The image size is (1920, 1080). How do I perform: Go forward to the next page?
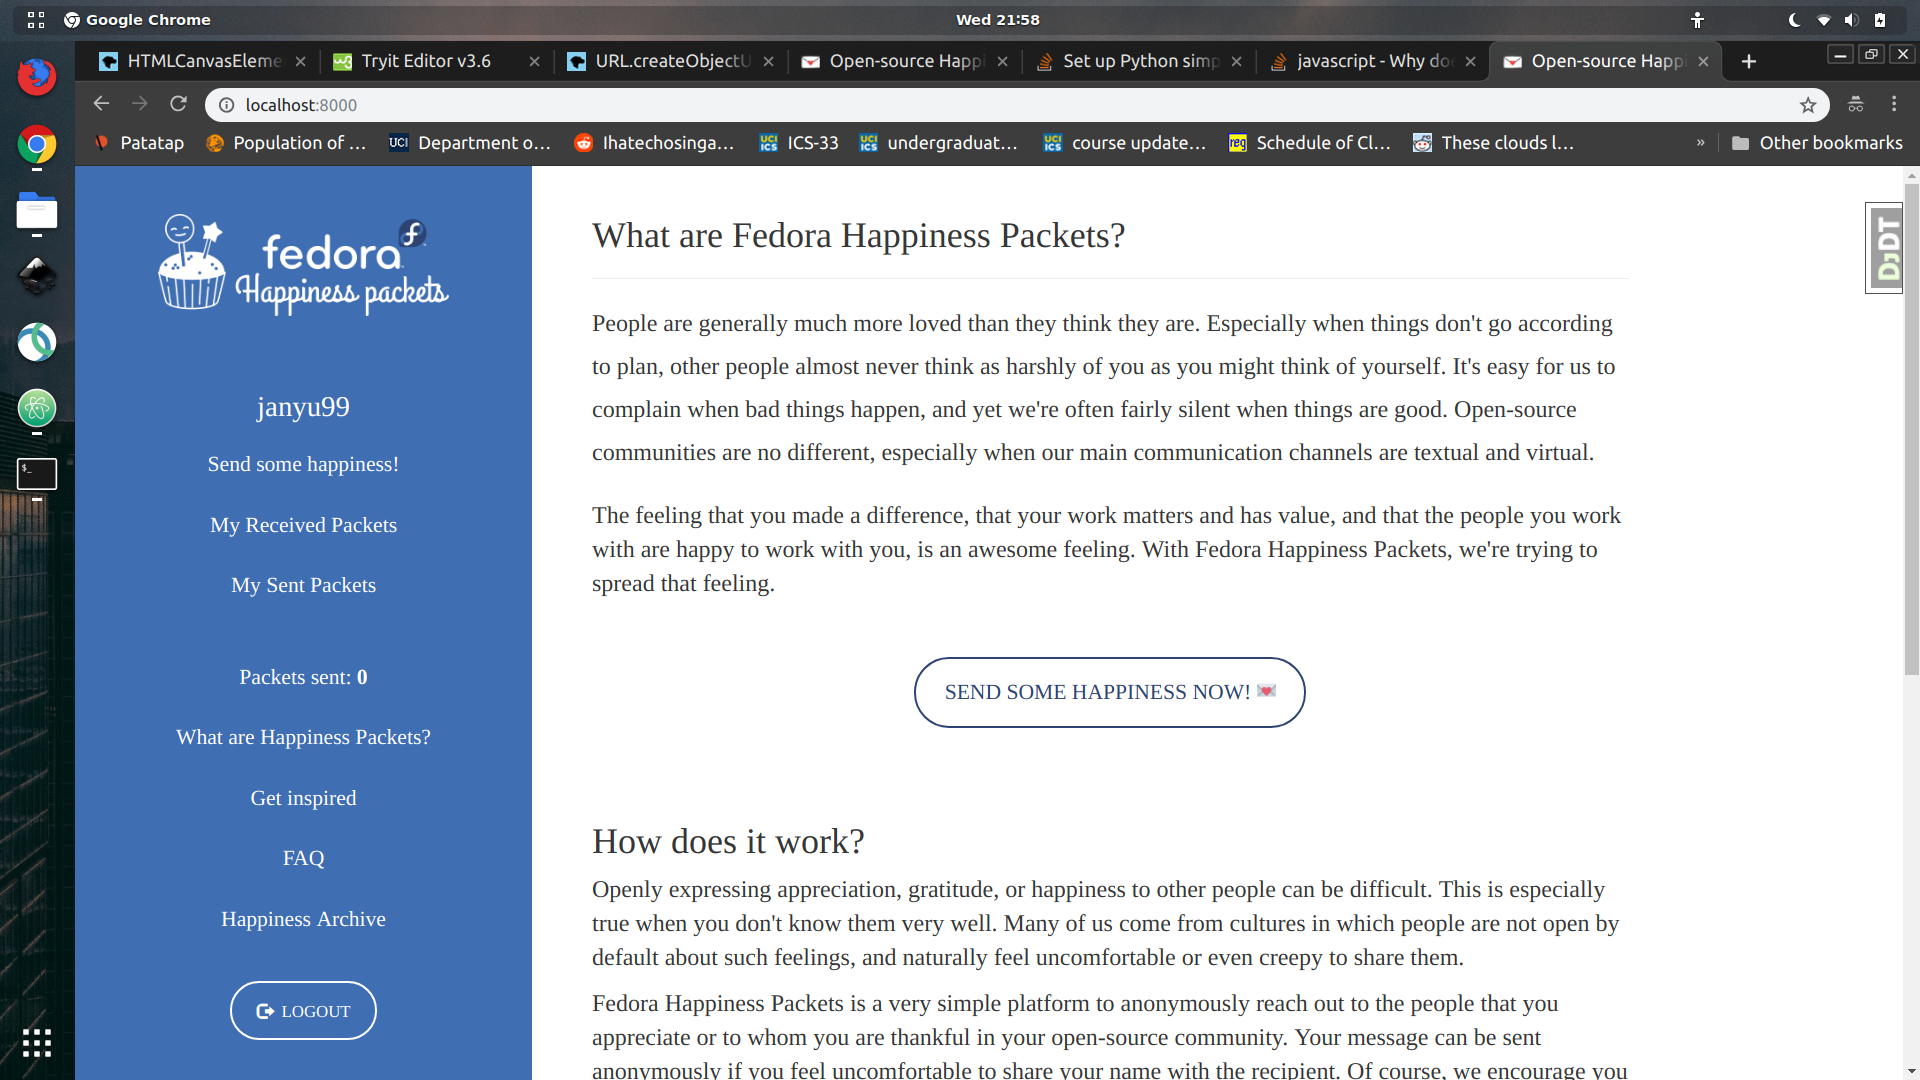tap(140, 104)
